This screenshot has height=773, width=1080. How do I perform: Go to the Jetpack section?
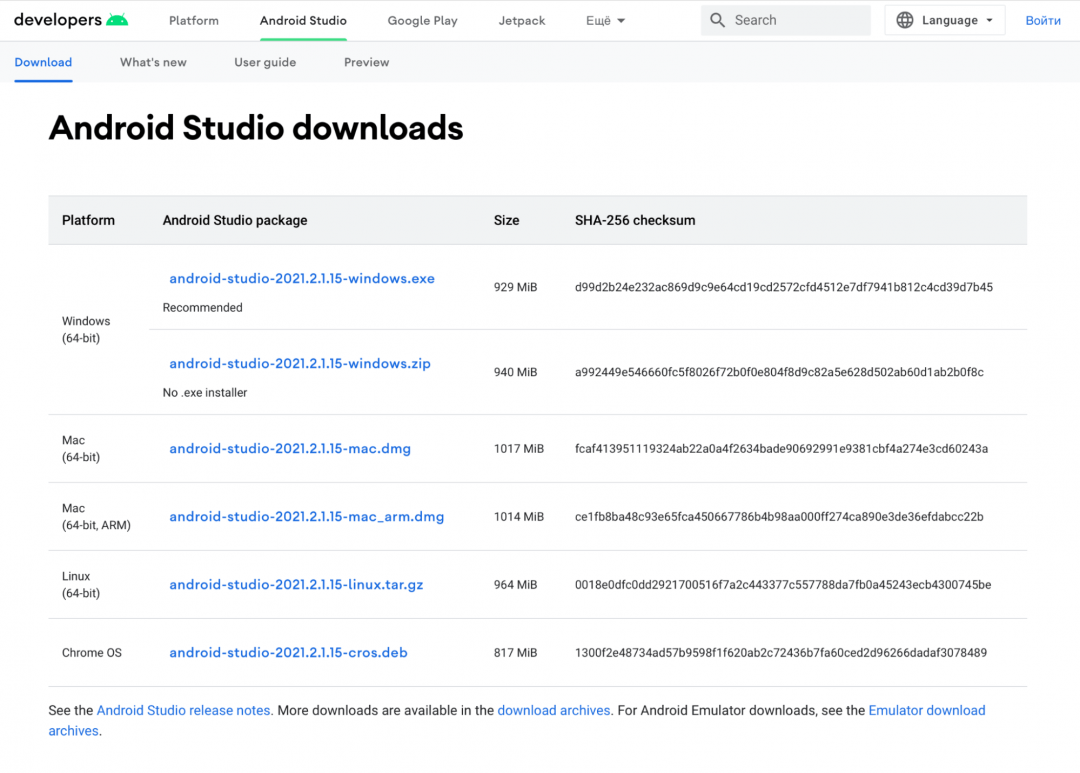point(522,21)
